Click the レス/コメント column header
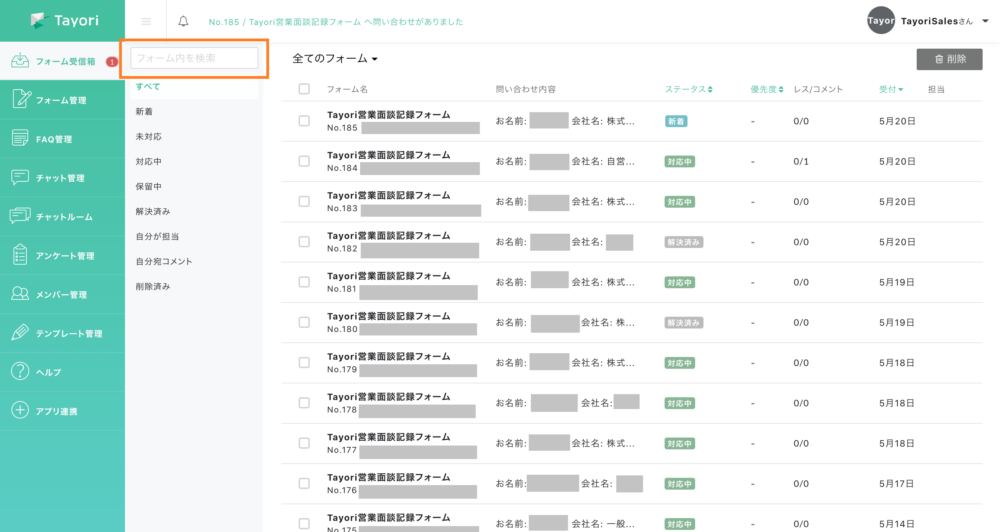 [x=818, y=89]
